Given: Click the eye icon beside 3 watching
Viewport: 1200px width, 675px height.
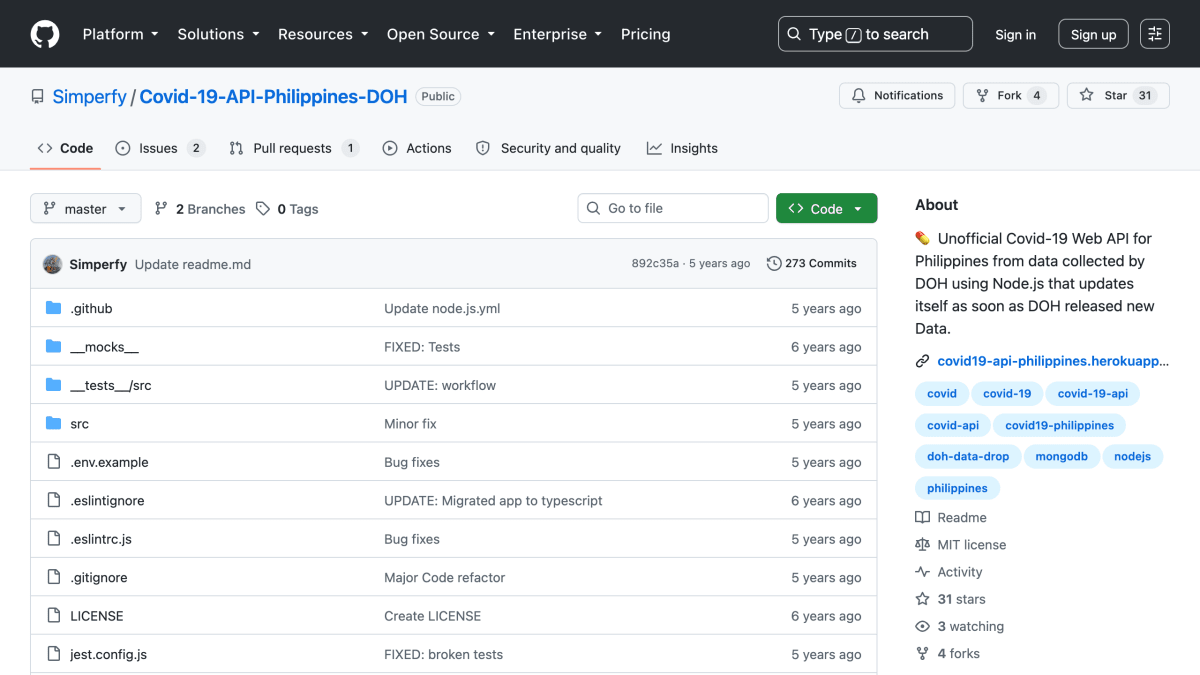Looking at the screenshot, I should 922,627.
